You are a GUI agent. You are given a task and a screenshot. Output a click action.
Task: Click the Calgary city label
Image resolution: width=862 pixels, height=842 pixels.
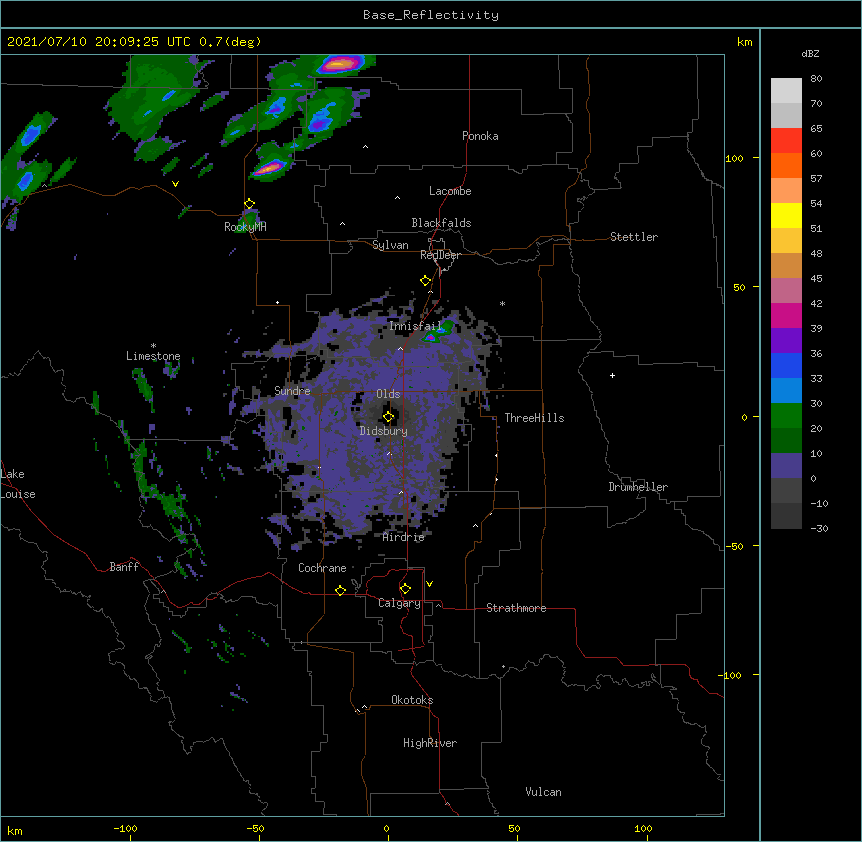click(399, 603)
